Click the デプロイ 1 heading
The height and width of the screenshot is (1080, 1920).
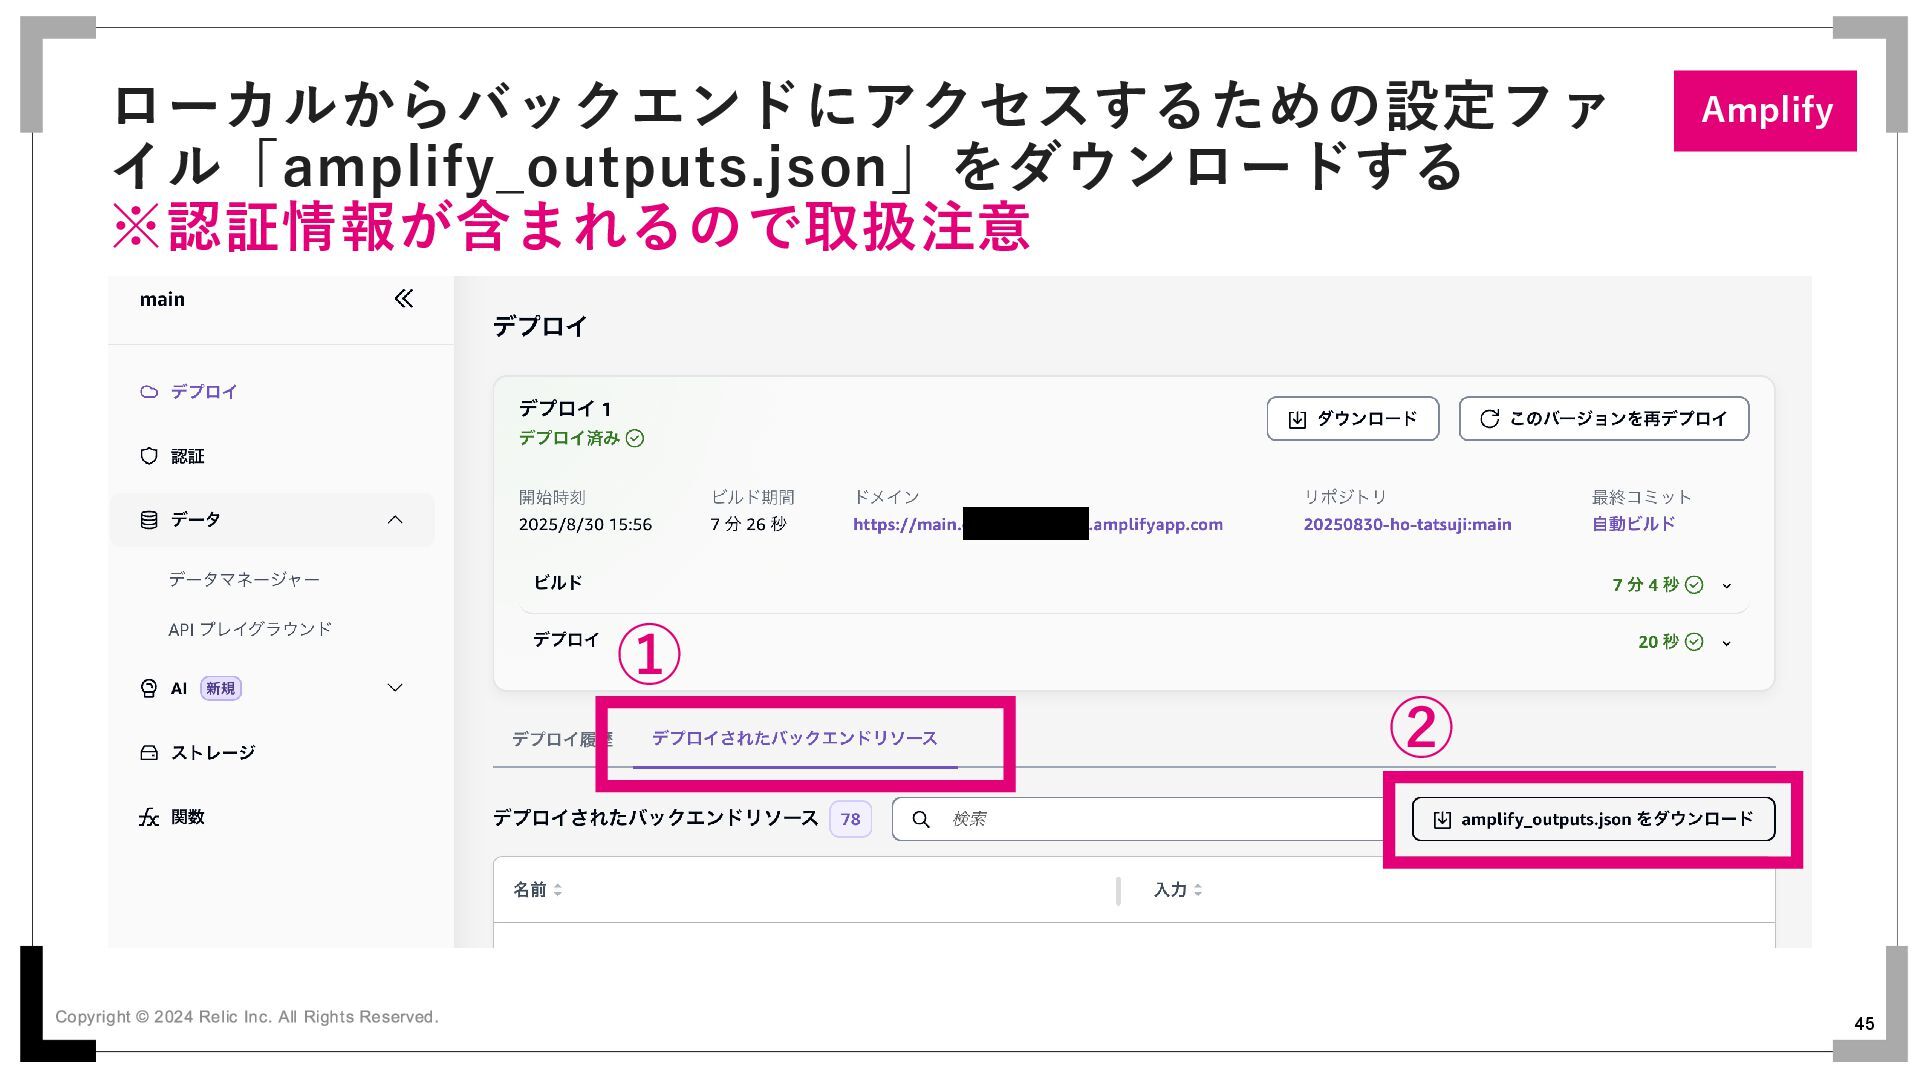(x=564, y=409)
